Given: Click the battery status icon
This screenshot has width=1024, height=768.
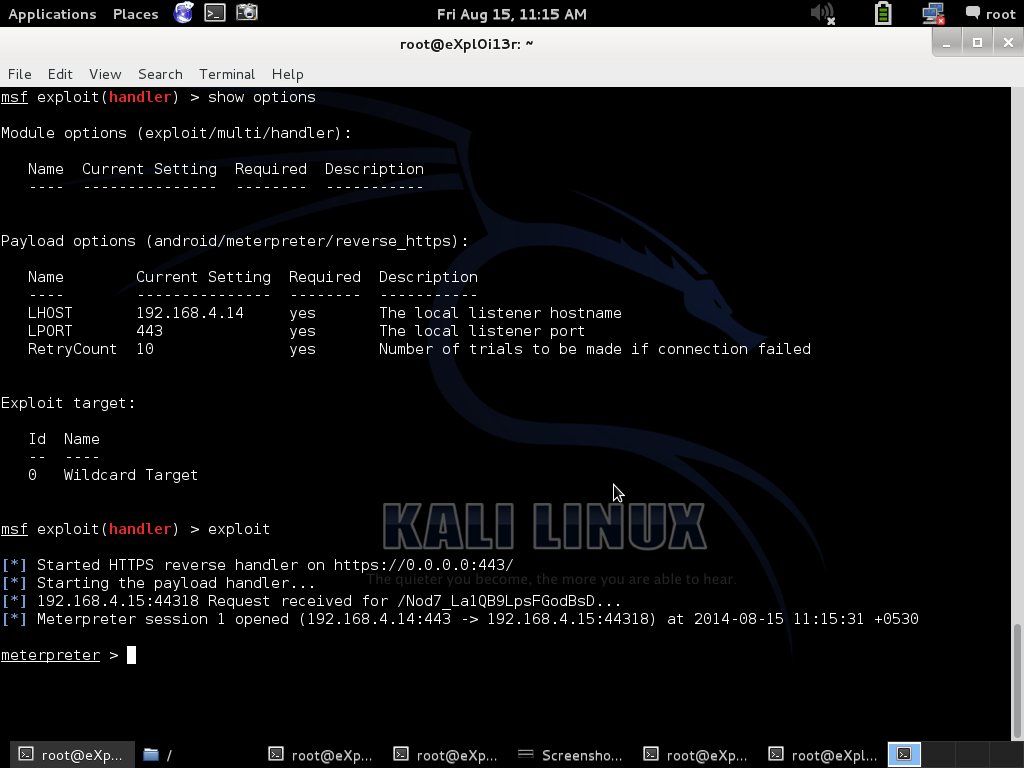Looking at the screenshot, I should 883,13.
